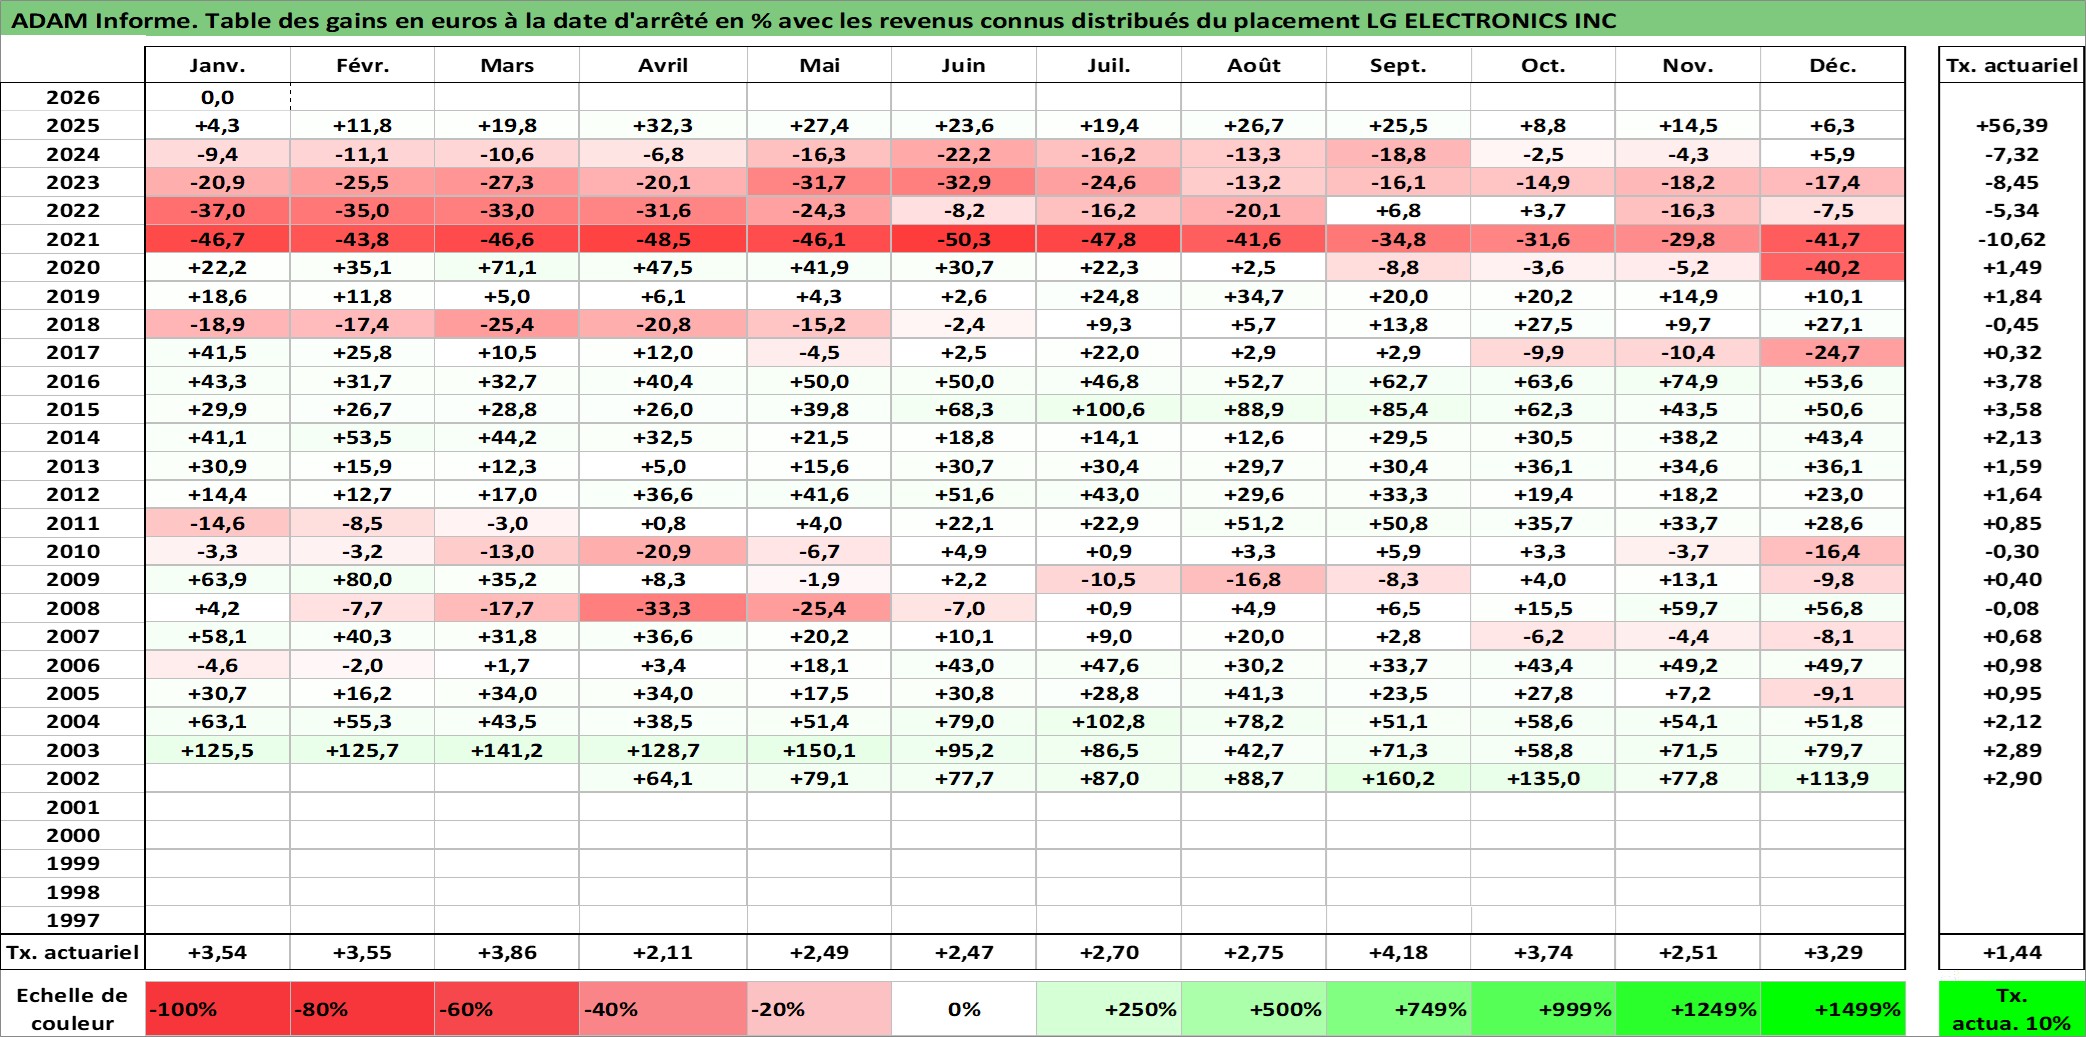This screenshot has height=1037, width=2086.
Task: Click the +100,6 cell in 2015
Action: [x=1109, y=409]
